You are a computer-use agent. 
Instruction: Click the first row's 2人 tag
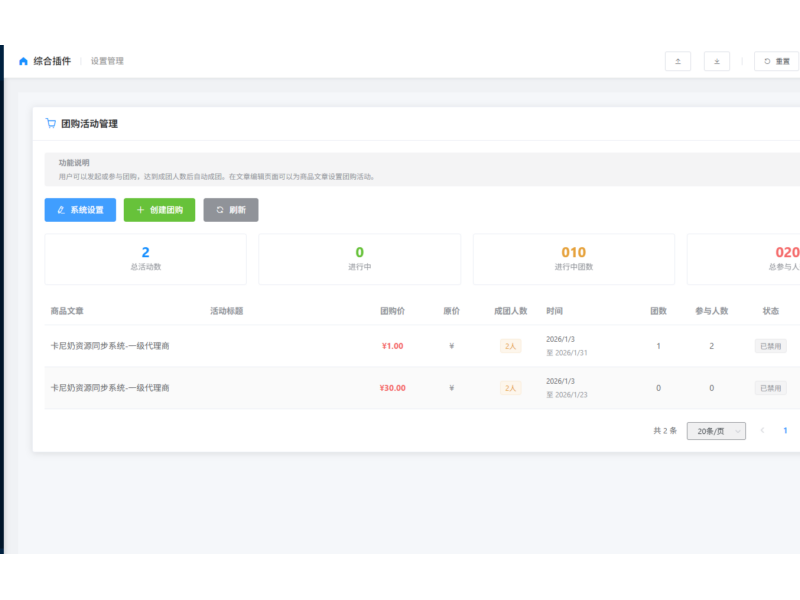(510, 346)
